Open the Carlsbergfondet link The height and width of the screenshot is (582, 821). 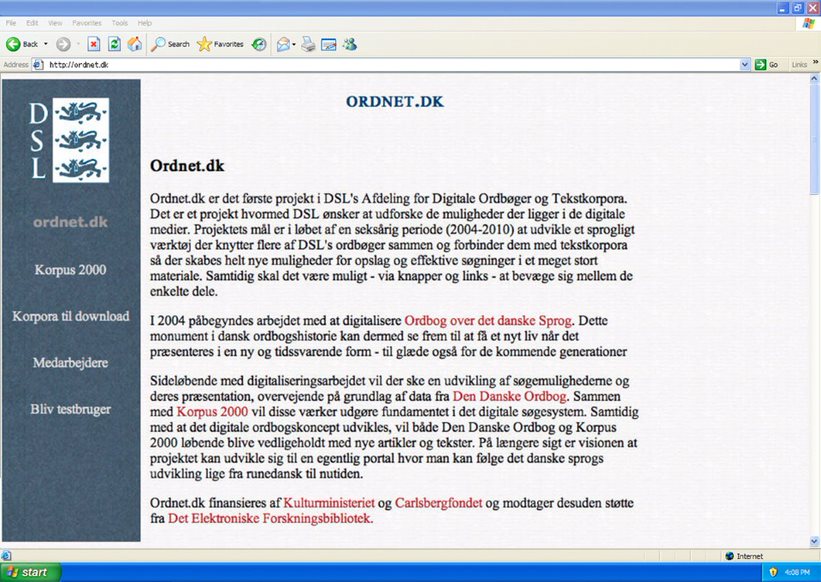(x=438, y=503)
